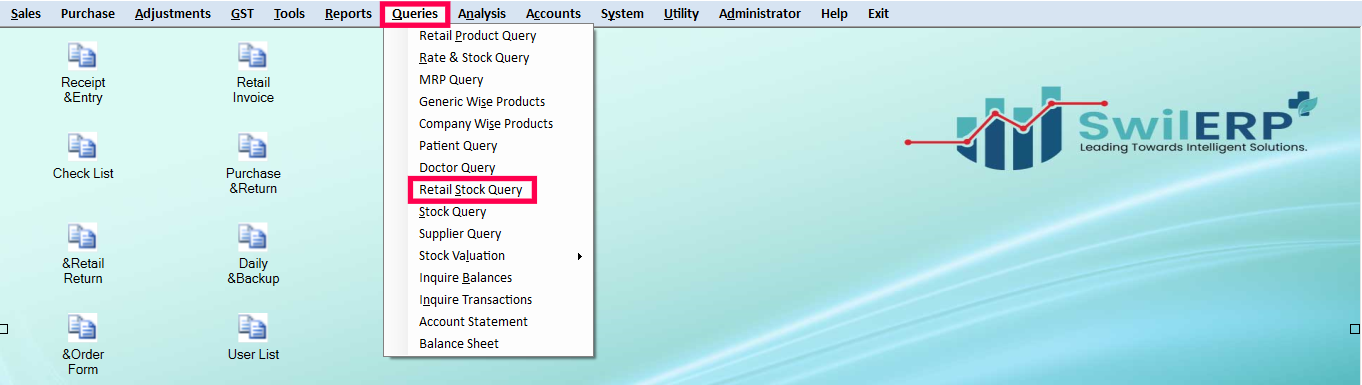1362x385 pixels.
Task: Open Balance Sheet
Action: point(489,344)
